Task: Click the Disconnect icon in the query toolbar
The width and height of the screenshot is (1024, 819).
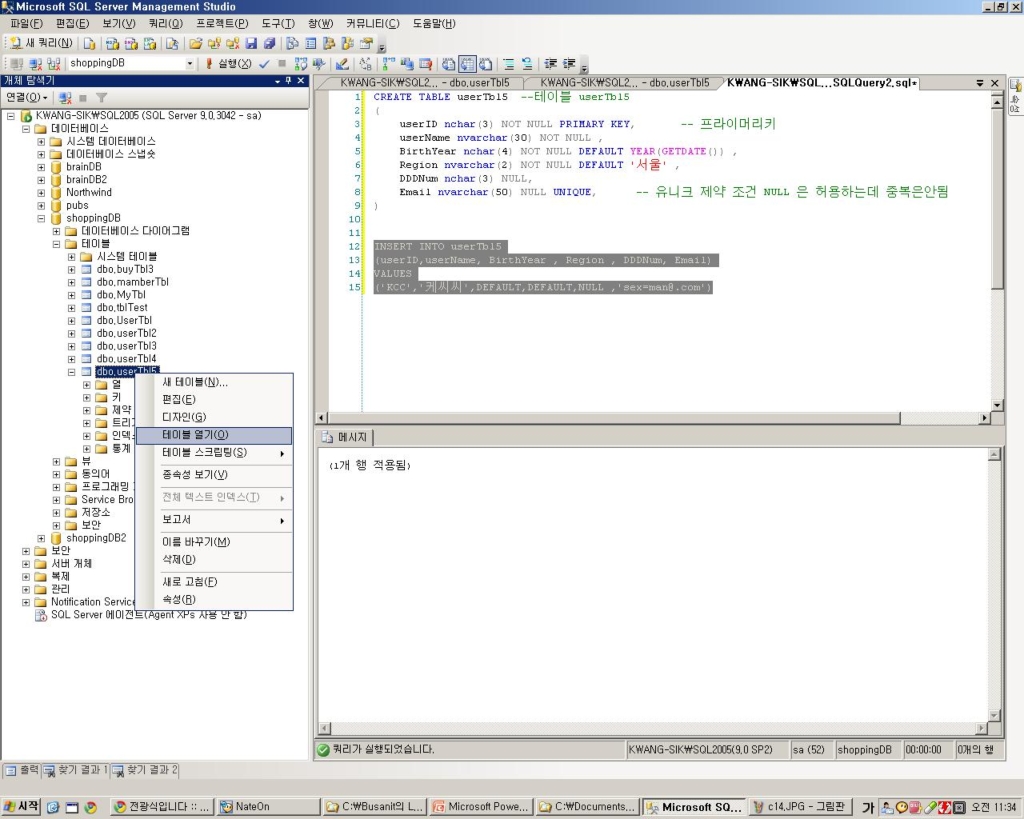Action: [36, 63]
